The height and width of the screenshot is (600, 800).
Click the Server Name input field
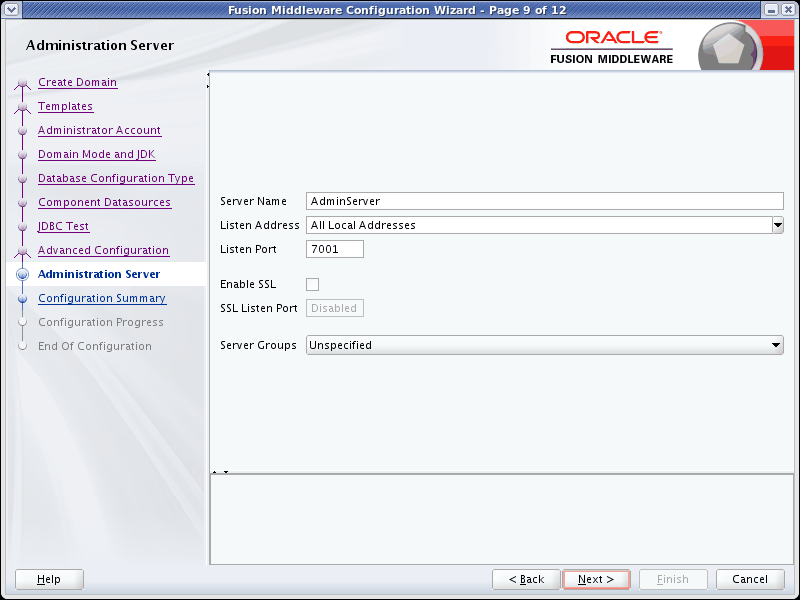(x=544, y=201)
